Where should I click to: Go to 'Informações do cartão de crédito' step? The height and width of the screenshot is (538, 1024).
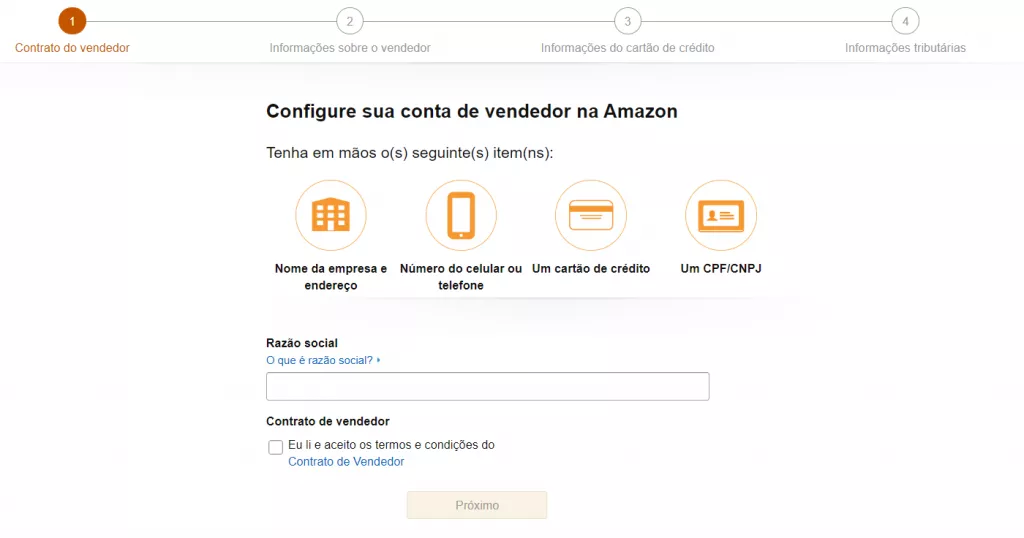[628, 48]
